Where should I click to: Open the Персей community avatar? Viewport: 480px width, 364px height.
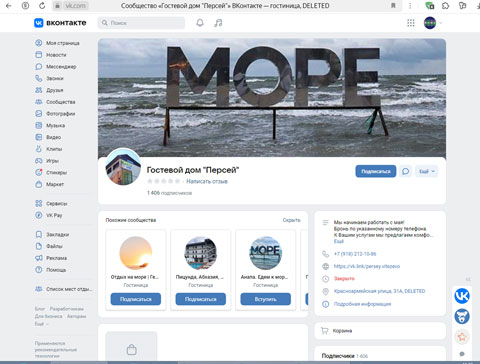123,167
